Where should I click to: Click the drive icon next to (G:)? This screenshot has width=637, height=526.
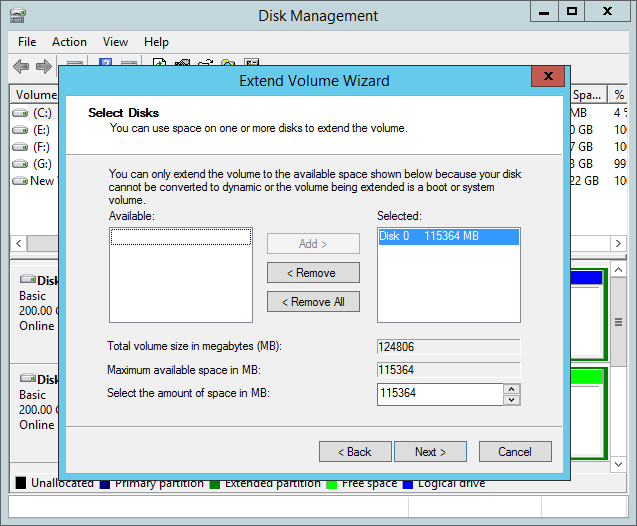(20, 164)
